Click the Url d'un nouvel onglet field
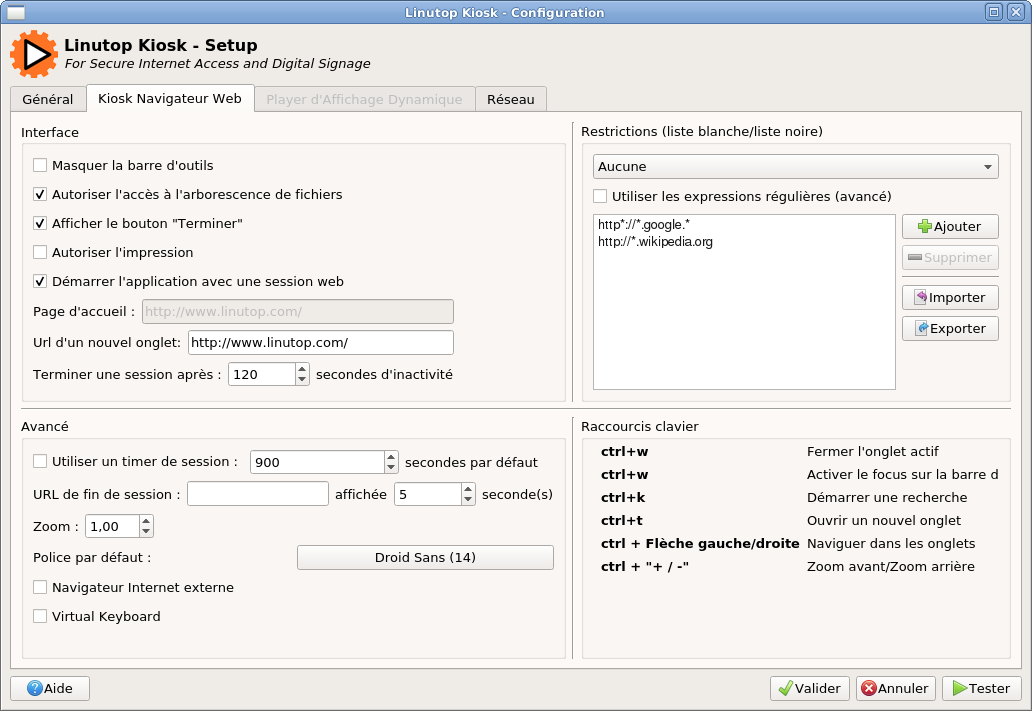 tap(321, 342)
